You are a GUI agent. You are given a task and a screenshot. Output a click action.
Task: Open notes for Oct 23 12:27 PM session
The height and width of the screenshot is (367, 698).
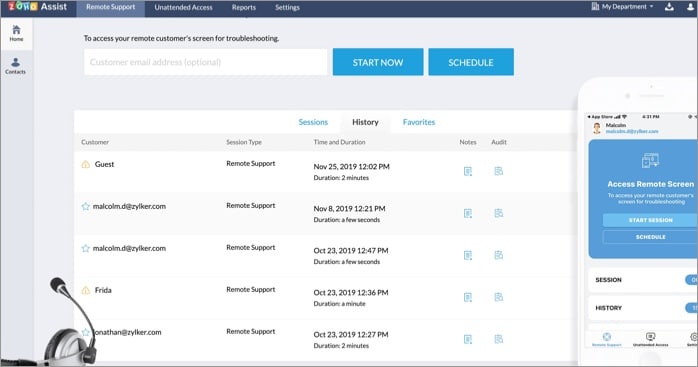tap(468, 339)
